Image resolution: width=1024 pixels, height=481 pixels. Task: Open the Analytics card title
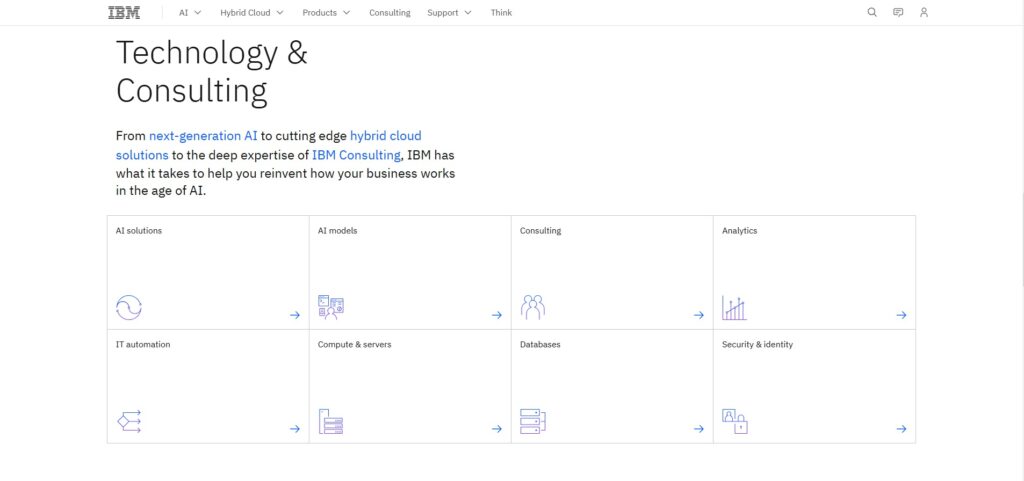[739, 231]
